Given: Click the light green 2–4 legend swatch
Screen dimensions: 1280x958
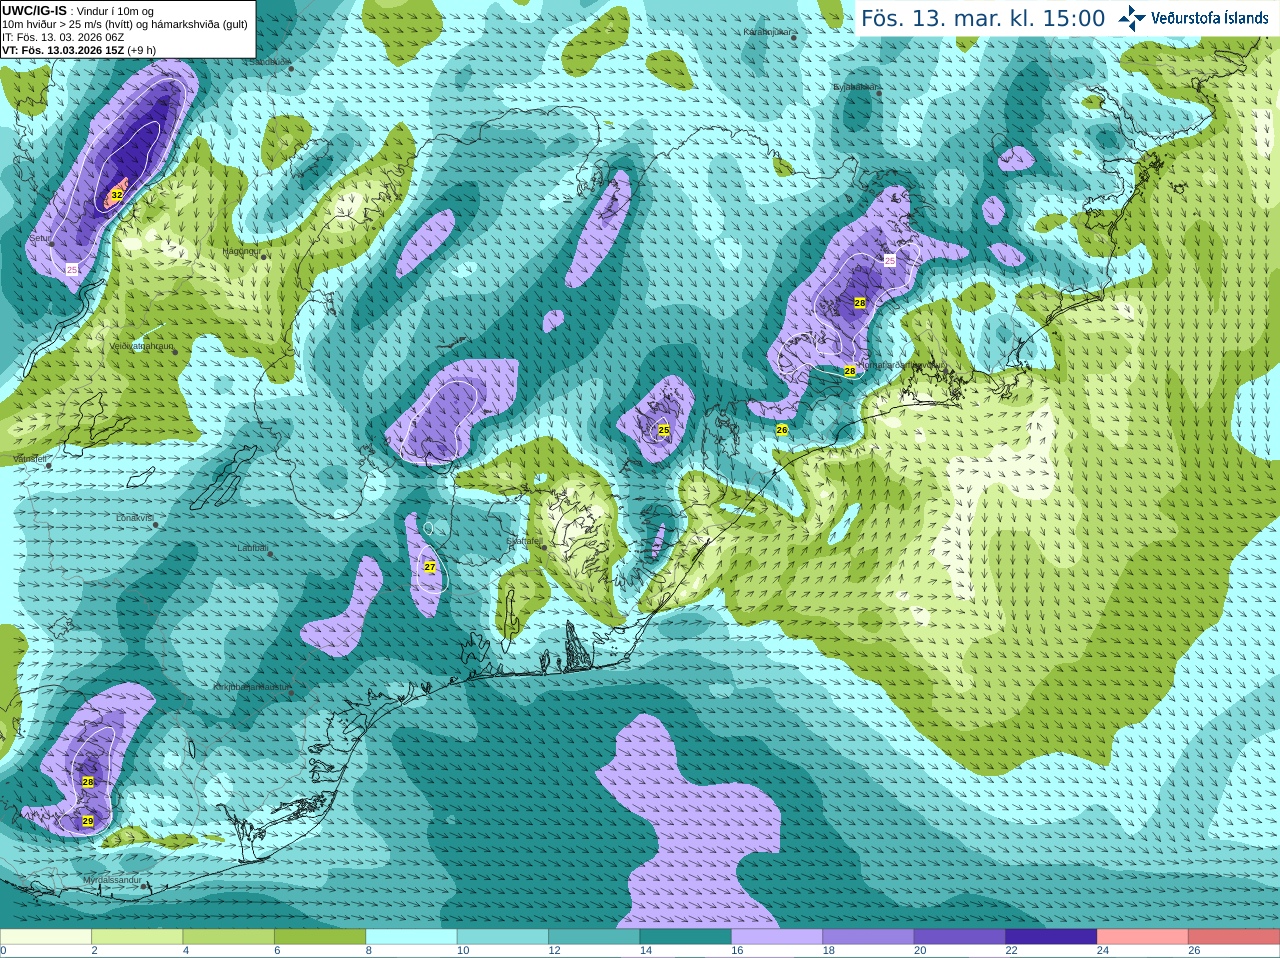Looking at the screenshot, I should pos(137,937).
